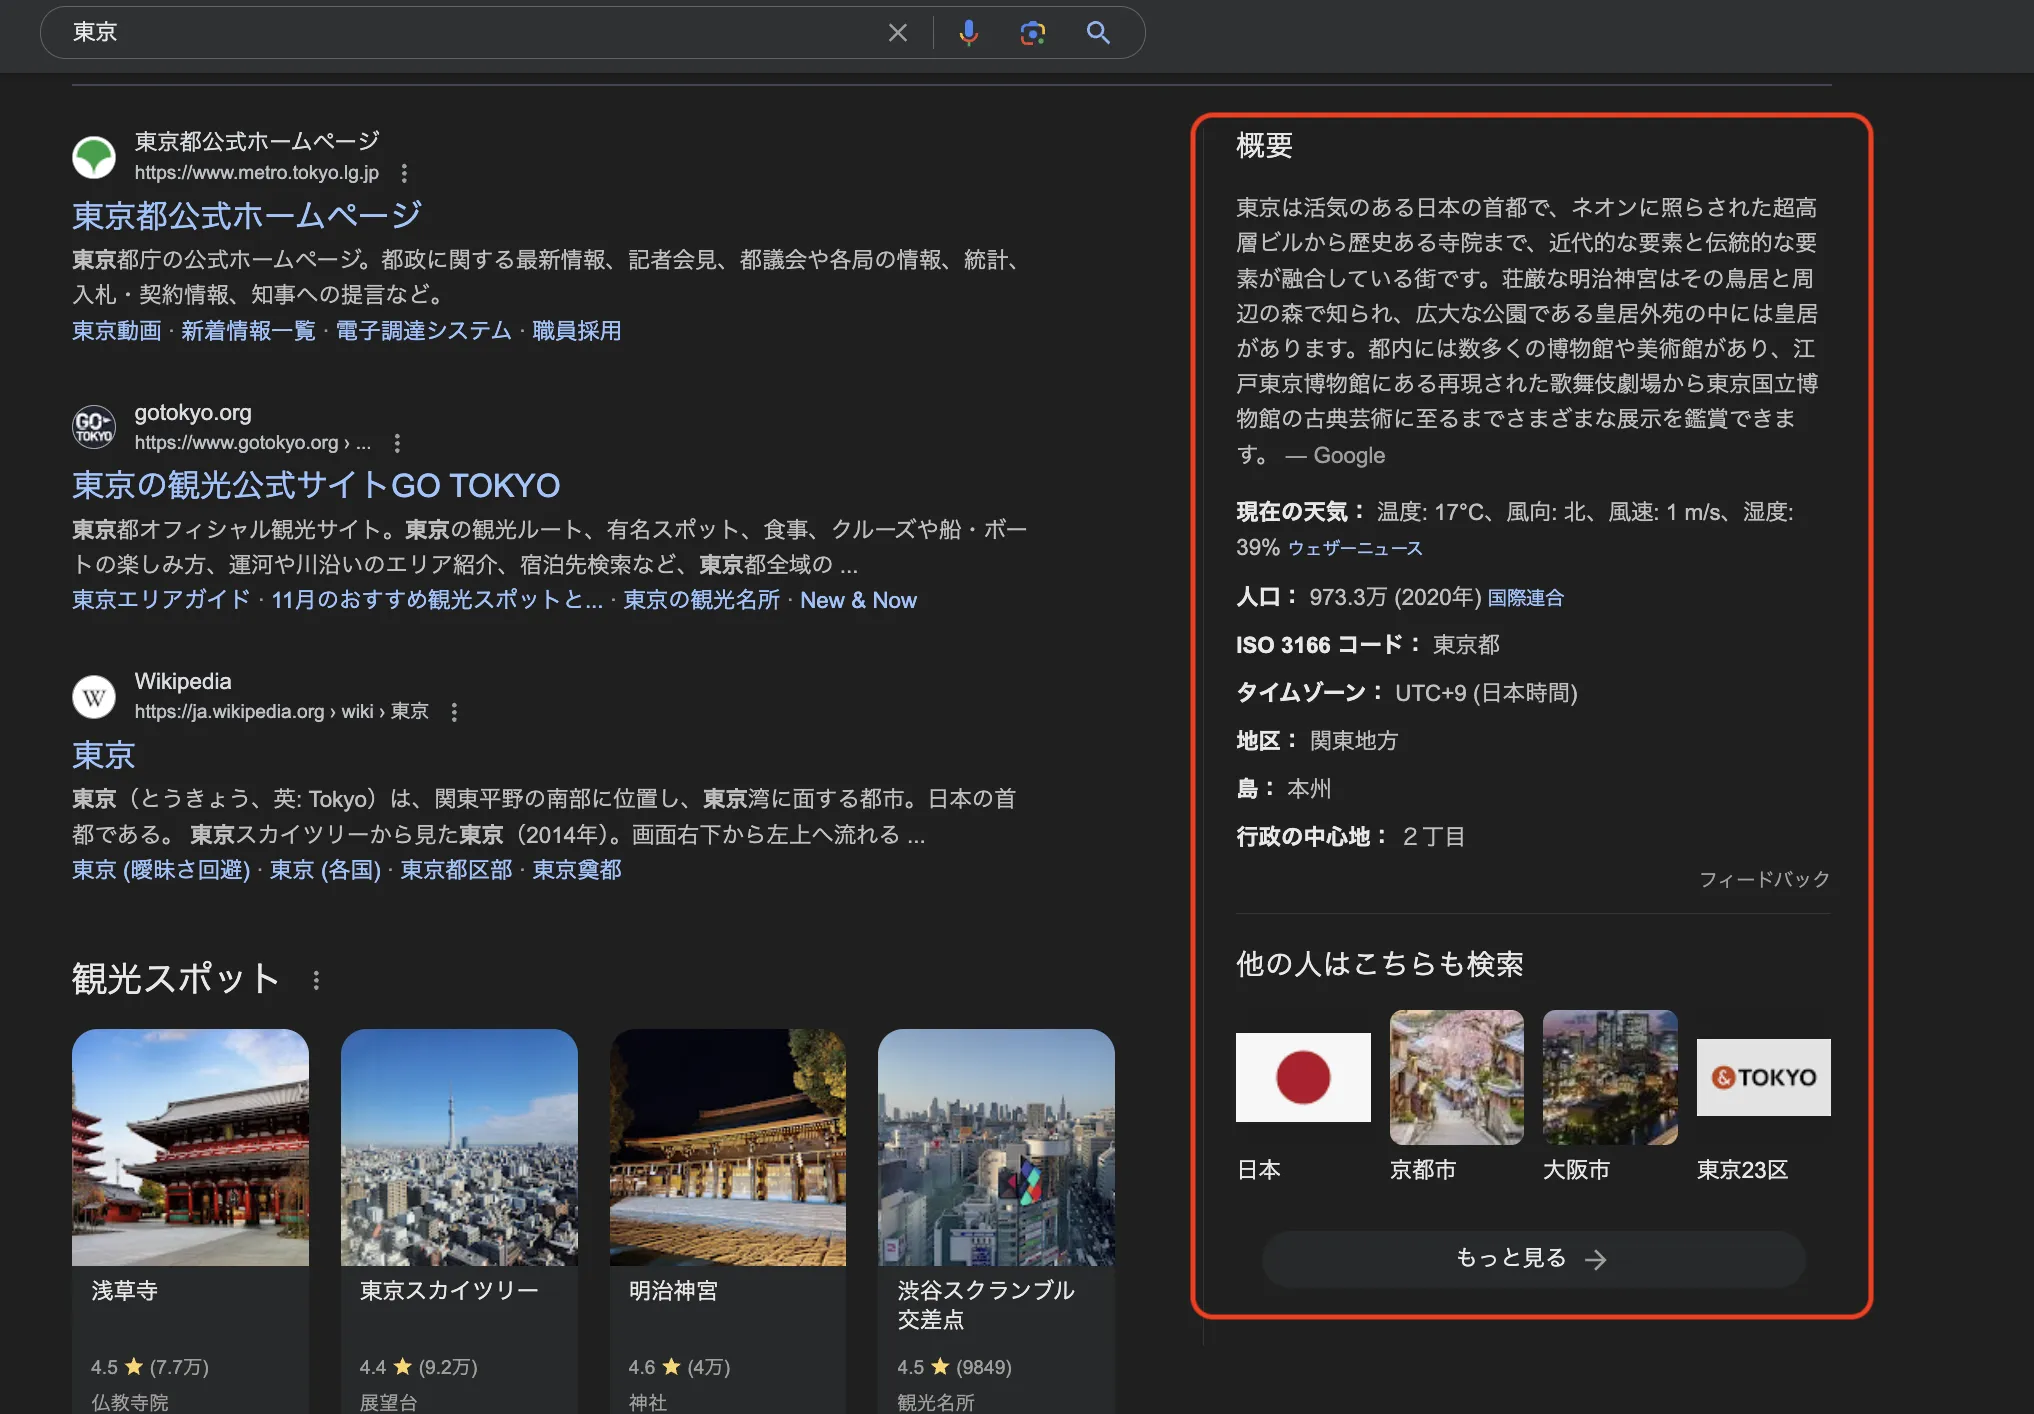This screenshot has width=2034, height=1414.
Task: Click the magnifying glass search icon
Action: coord(1098,33)
